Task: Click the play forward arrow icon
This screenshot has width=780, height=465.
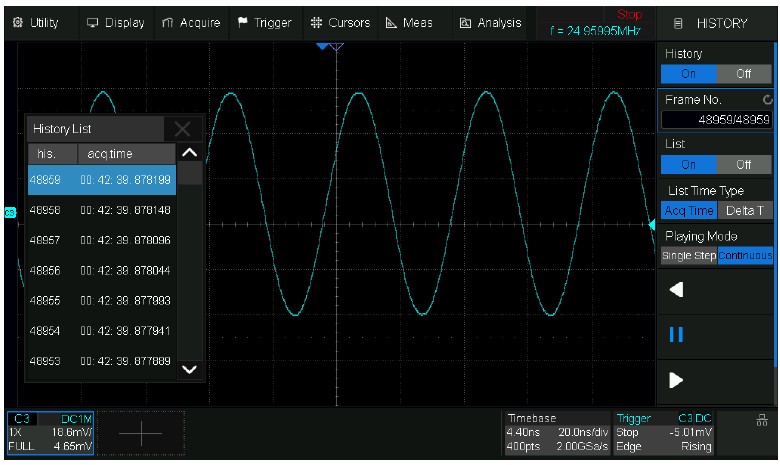Action: [676, 379]
